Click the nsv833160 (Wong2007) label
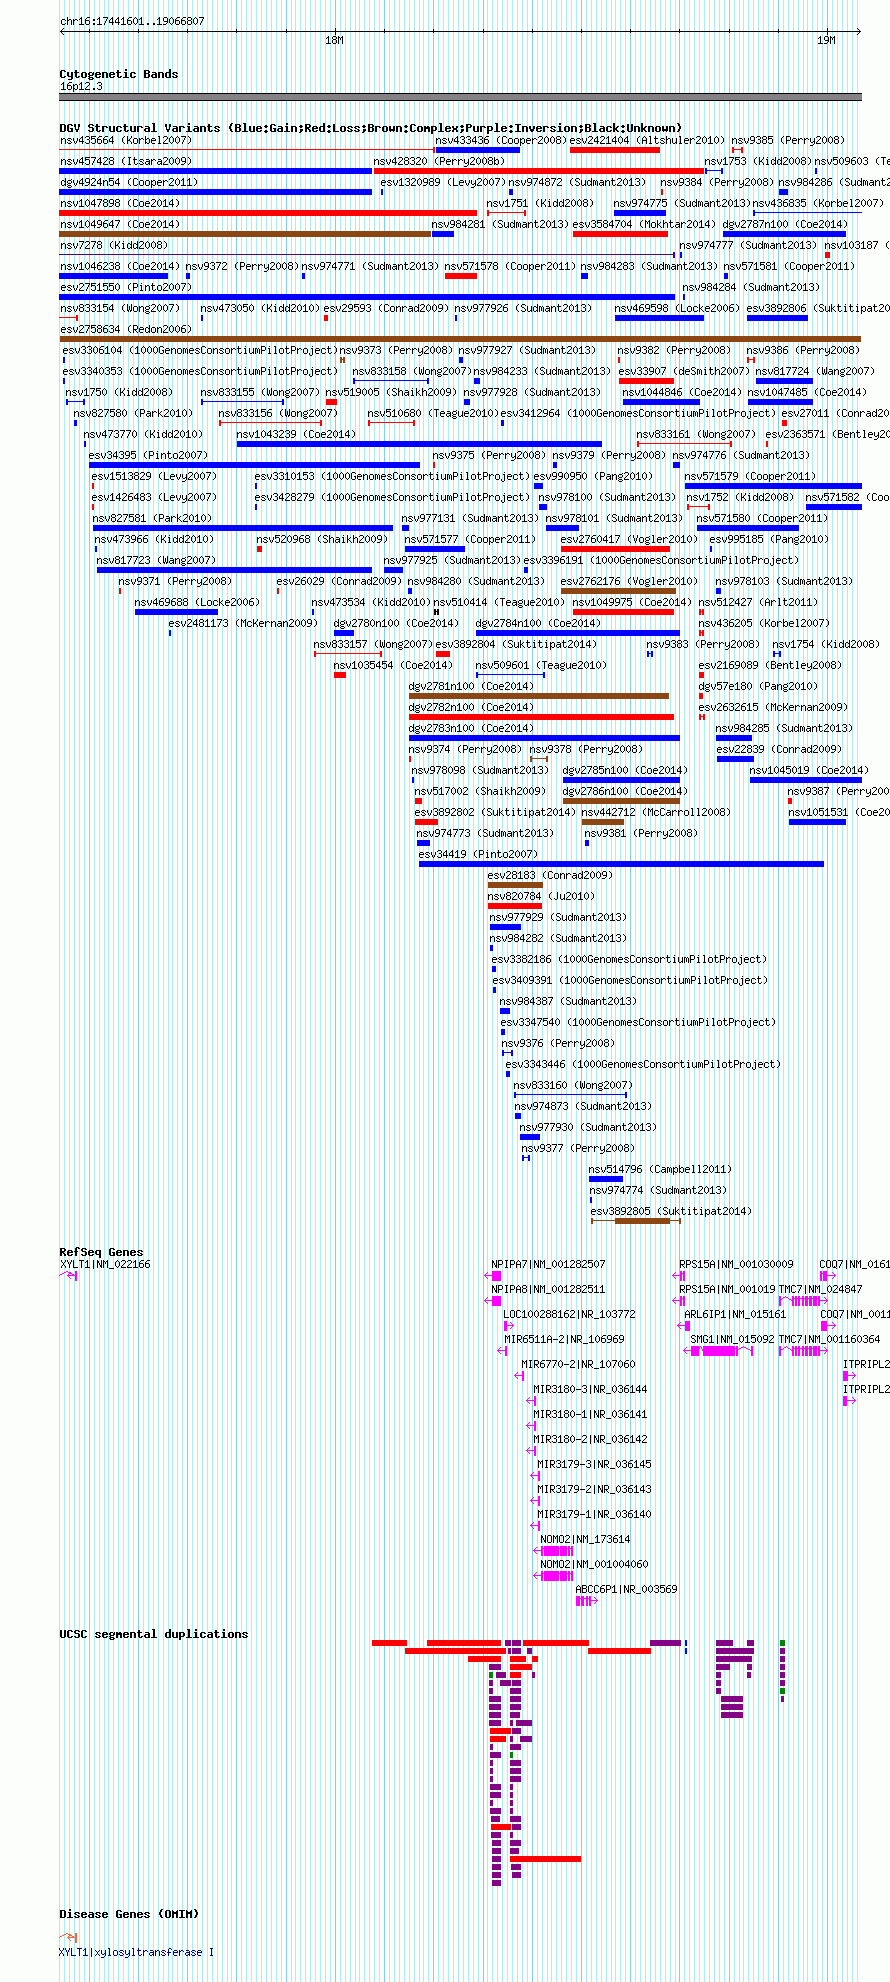The image size is (890, 1982). (572, 1085)
